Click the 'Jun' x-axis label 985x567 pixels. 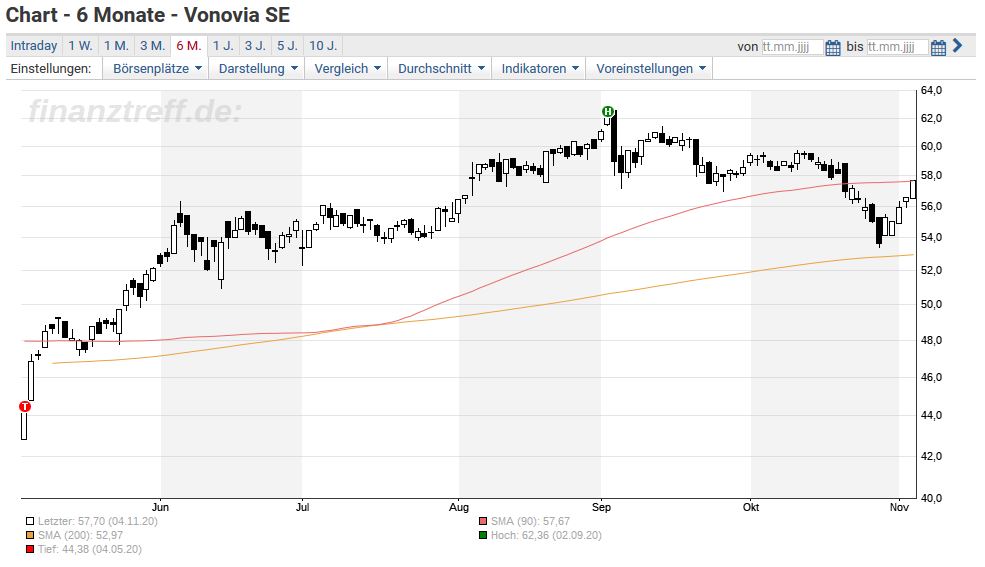point(160,507)
